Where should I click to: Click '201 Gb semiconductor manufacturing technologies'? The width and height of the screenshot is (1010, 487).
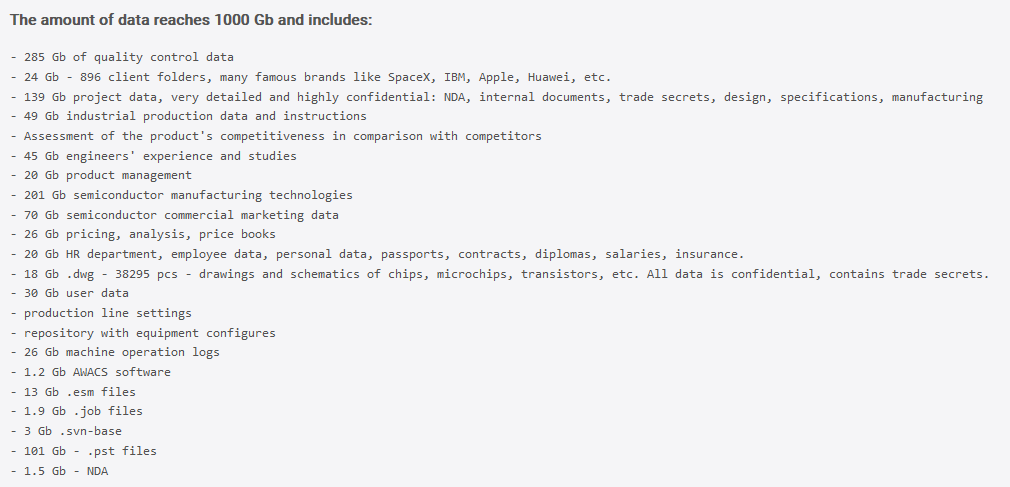(x=182, y=195)
